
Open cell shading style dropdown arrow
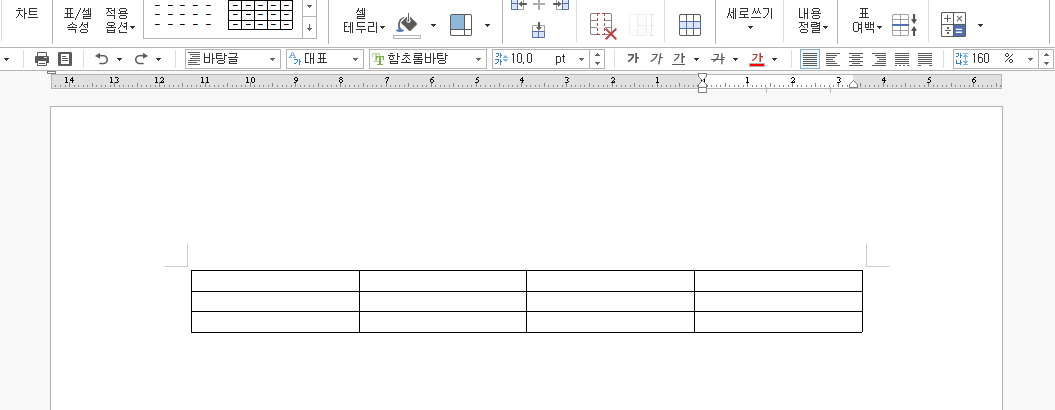pyautogui.click(x=487, y=26)
